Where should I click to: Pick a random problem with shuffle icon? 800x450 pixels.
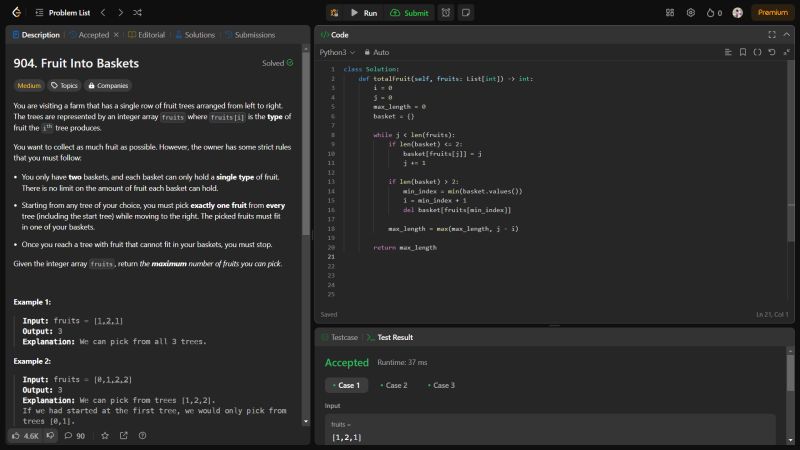(x=136, y=12)
